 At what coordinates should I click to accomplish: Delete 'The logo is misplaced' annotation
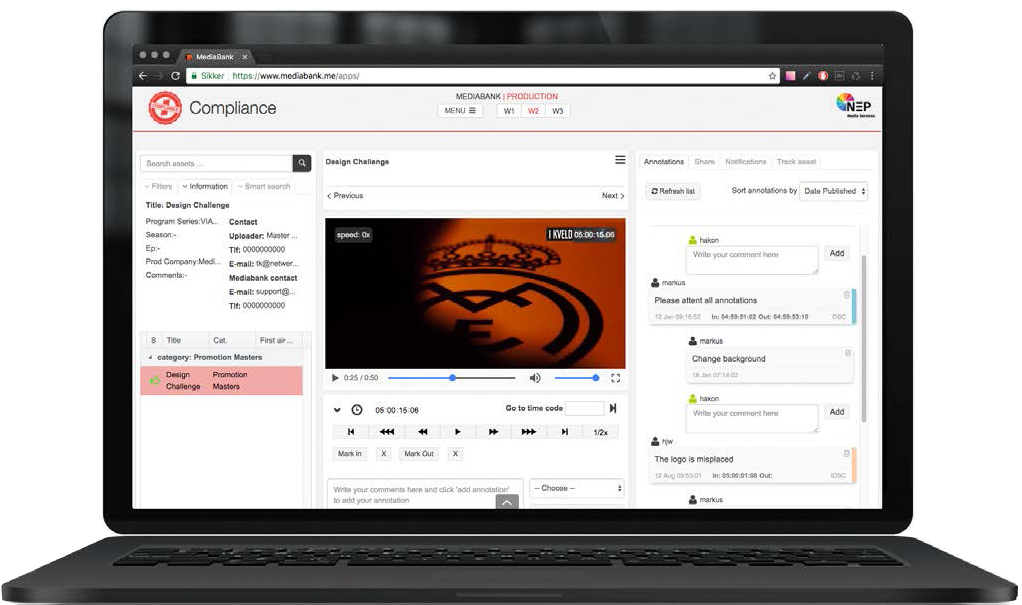[x=846, y=453]
